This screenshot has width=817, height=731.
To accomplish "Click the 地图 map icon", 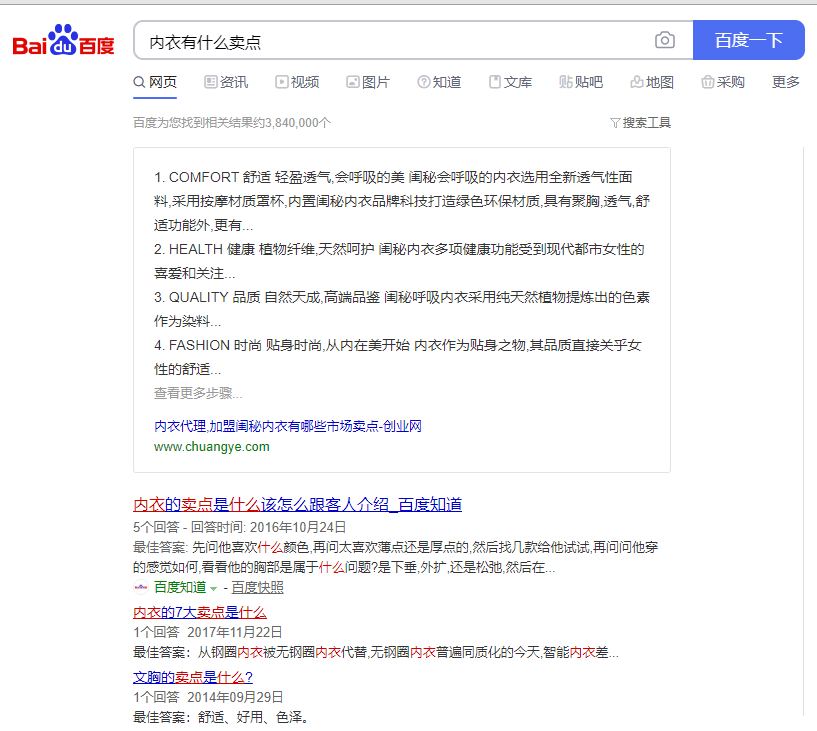I will (637, 82).
